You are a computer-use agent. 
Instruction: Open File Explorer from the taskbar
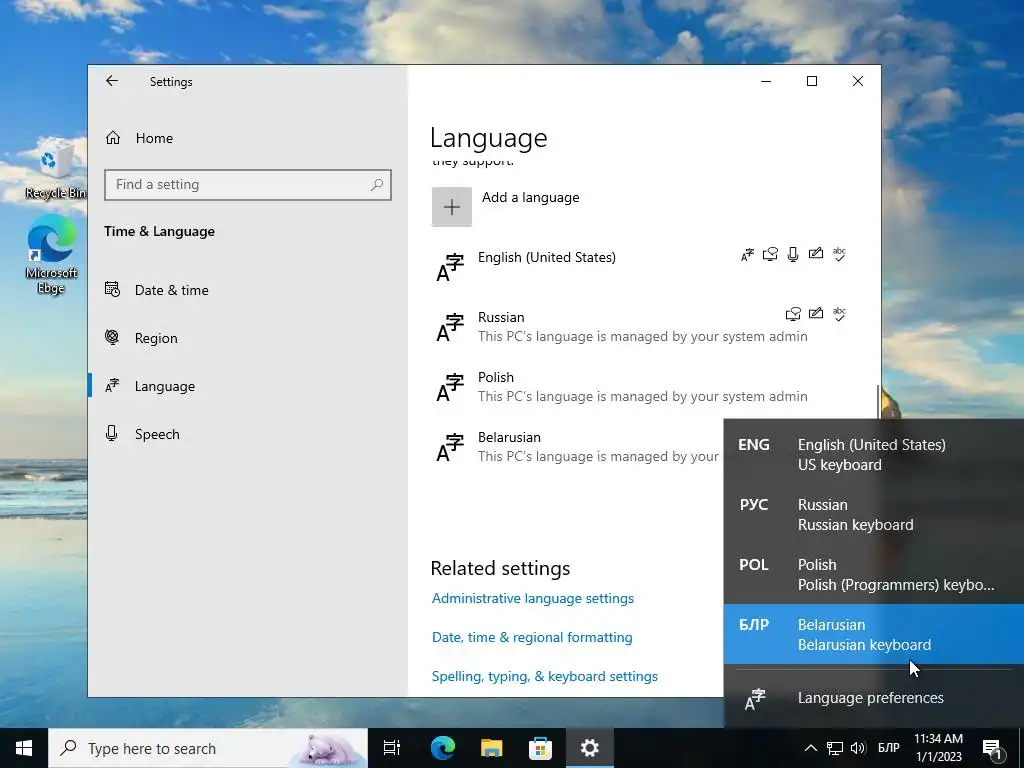pyautogui.click(x=492, y=748)
